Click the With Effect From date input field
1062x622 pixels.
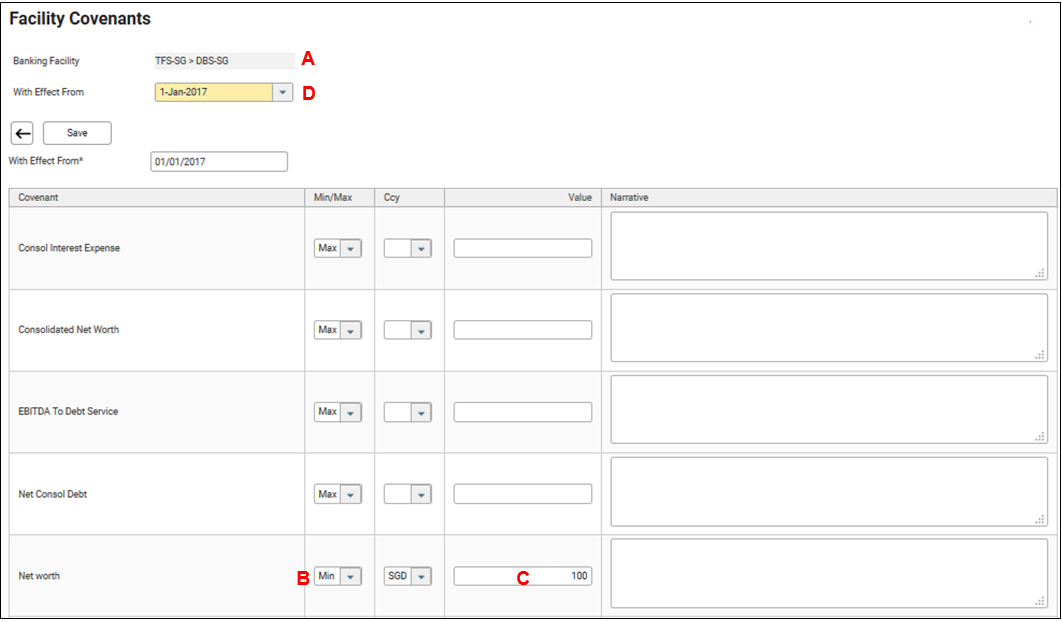pos(219,162)
